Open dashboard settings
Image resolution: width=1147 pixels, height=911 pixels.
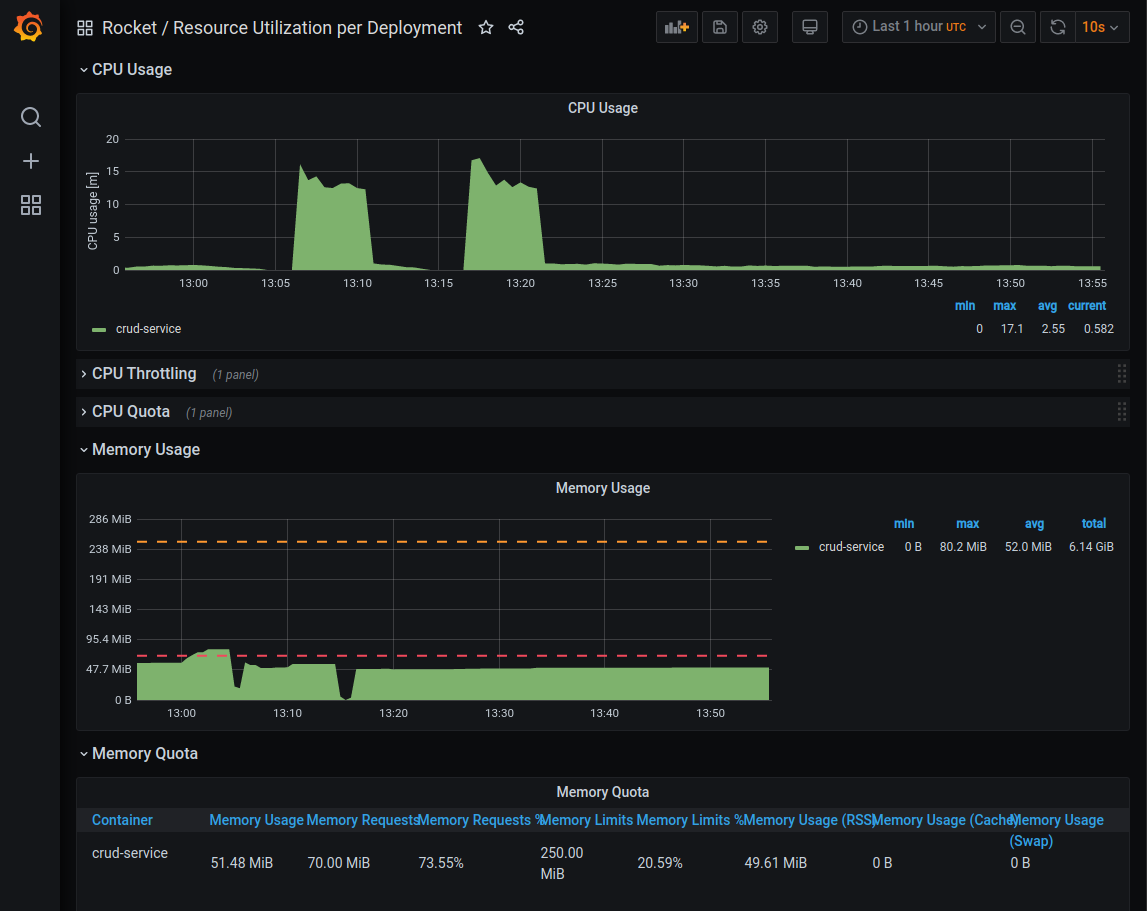(x=760, y=27)
